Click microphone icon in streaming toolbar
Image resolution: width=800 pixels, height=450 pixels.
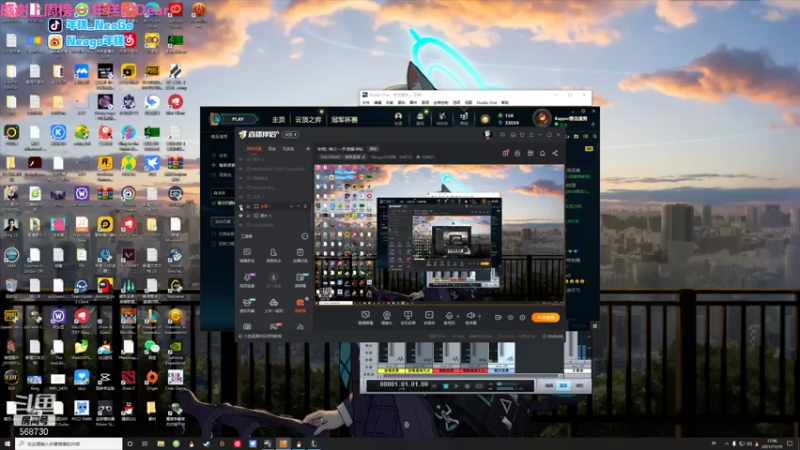tap(449, 315)
